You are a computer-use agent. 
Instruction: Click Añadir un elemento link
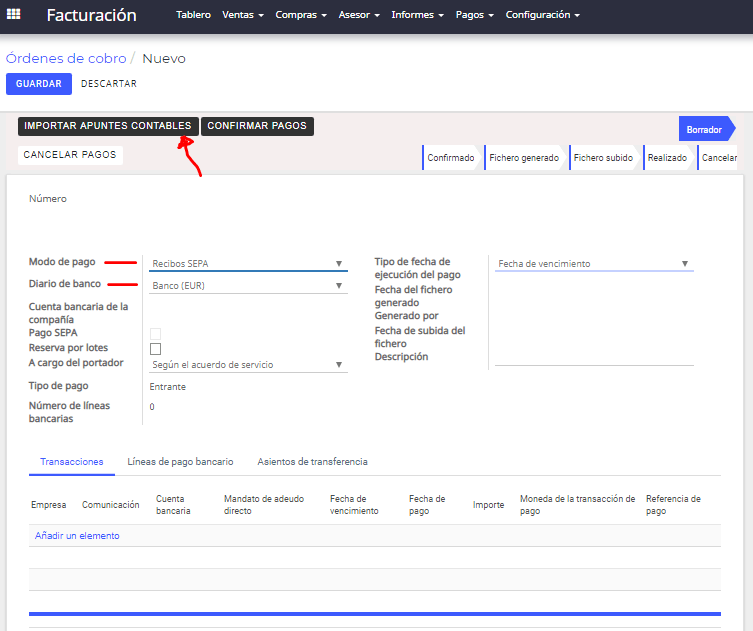coord(77,535)
